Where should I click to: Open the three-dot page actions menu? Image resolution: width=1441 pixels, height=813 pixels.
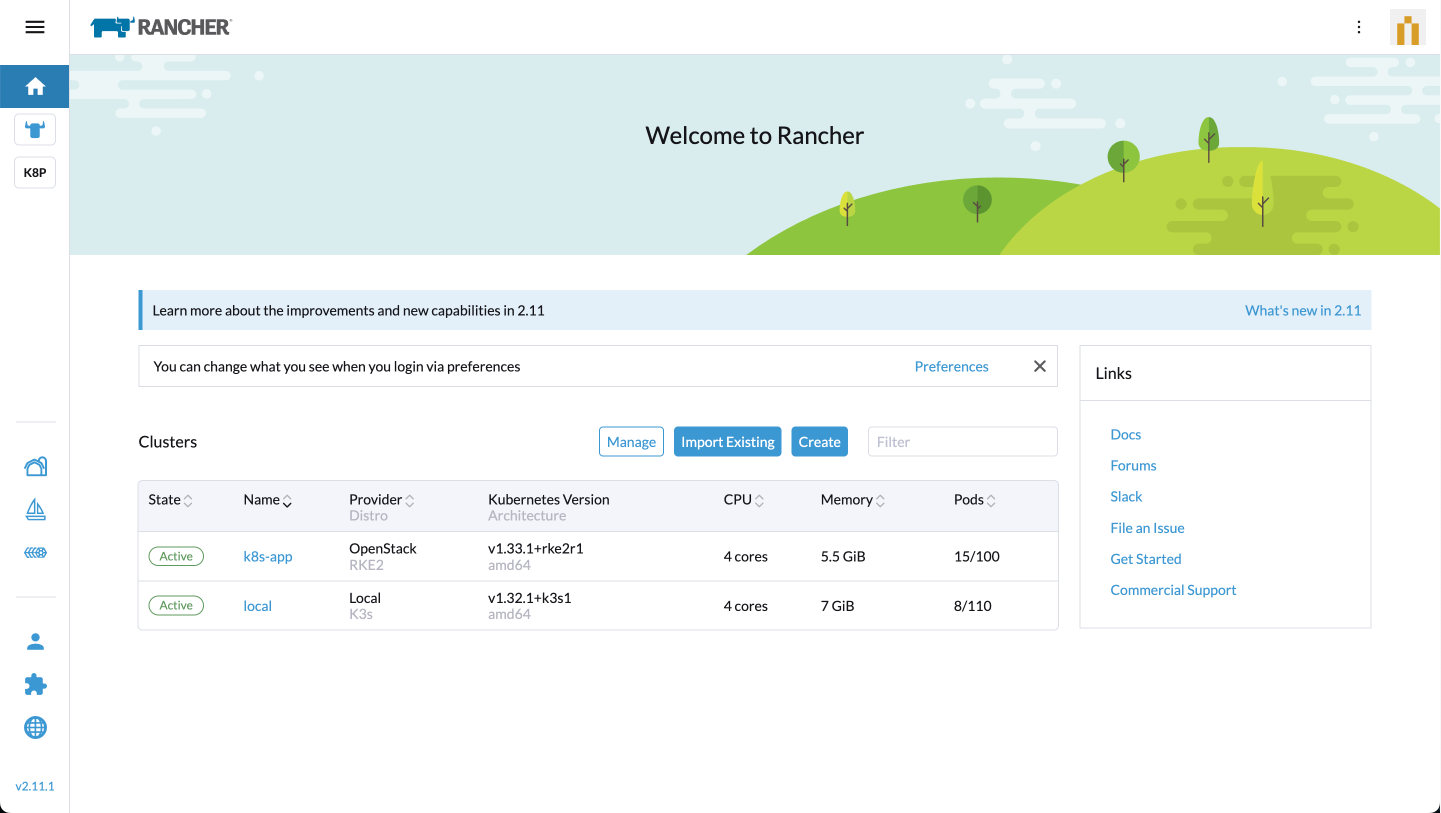pos(1359,27)
